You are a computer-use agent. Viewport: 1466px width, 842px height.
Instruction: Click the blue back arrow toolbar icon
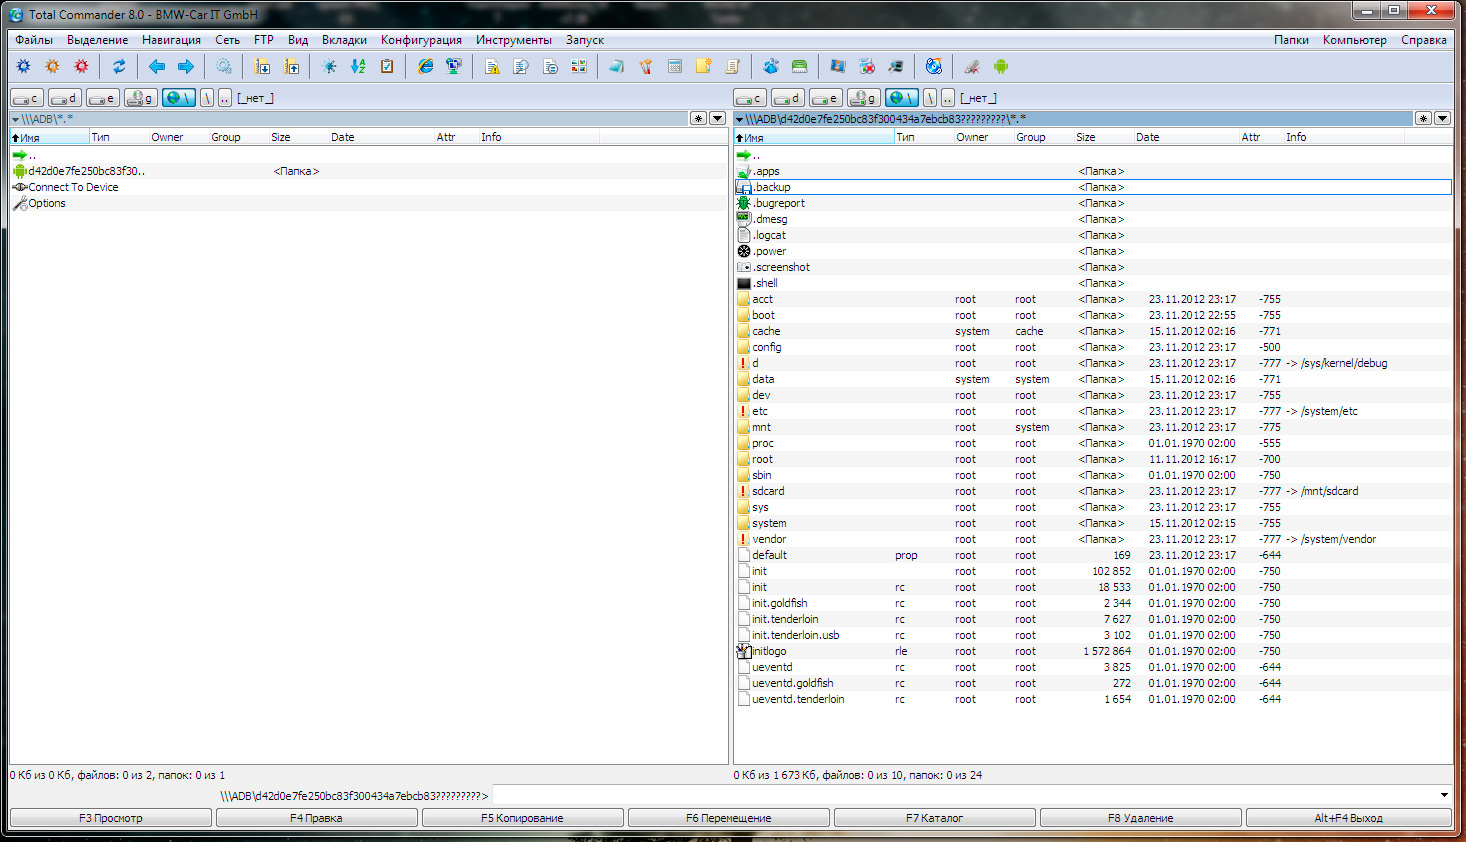coord(157,67)
